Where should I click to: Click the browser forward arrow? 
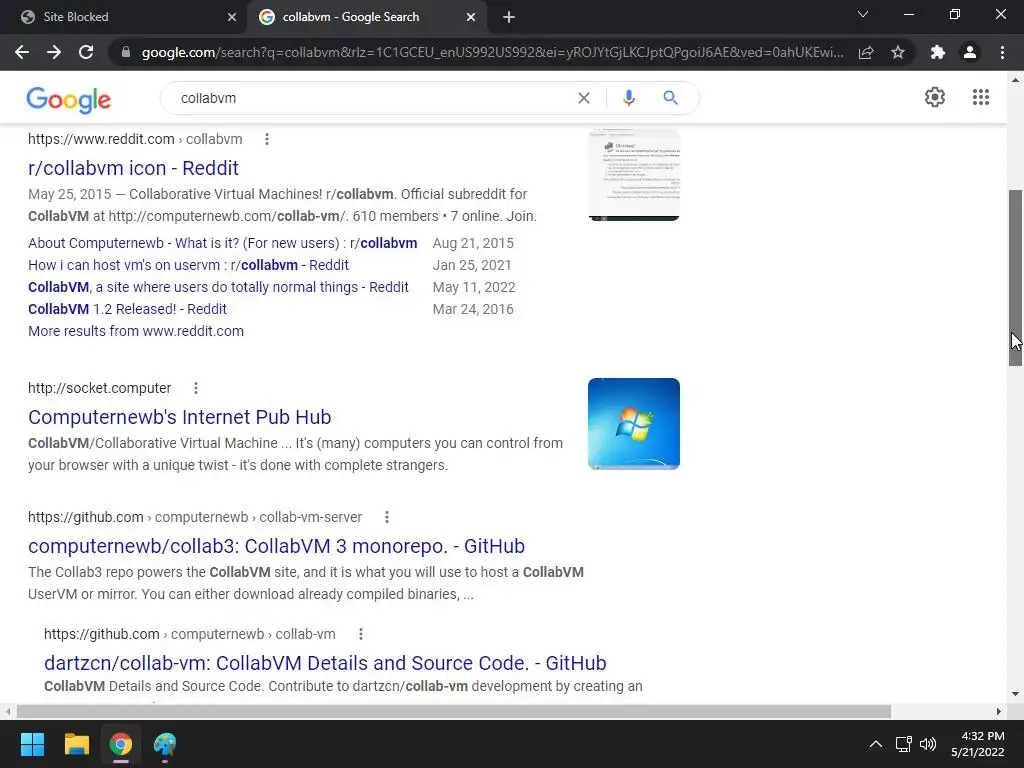pyautogui.click(x=54, y=52)
